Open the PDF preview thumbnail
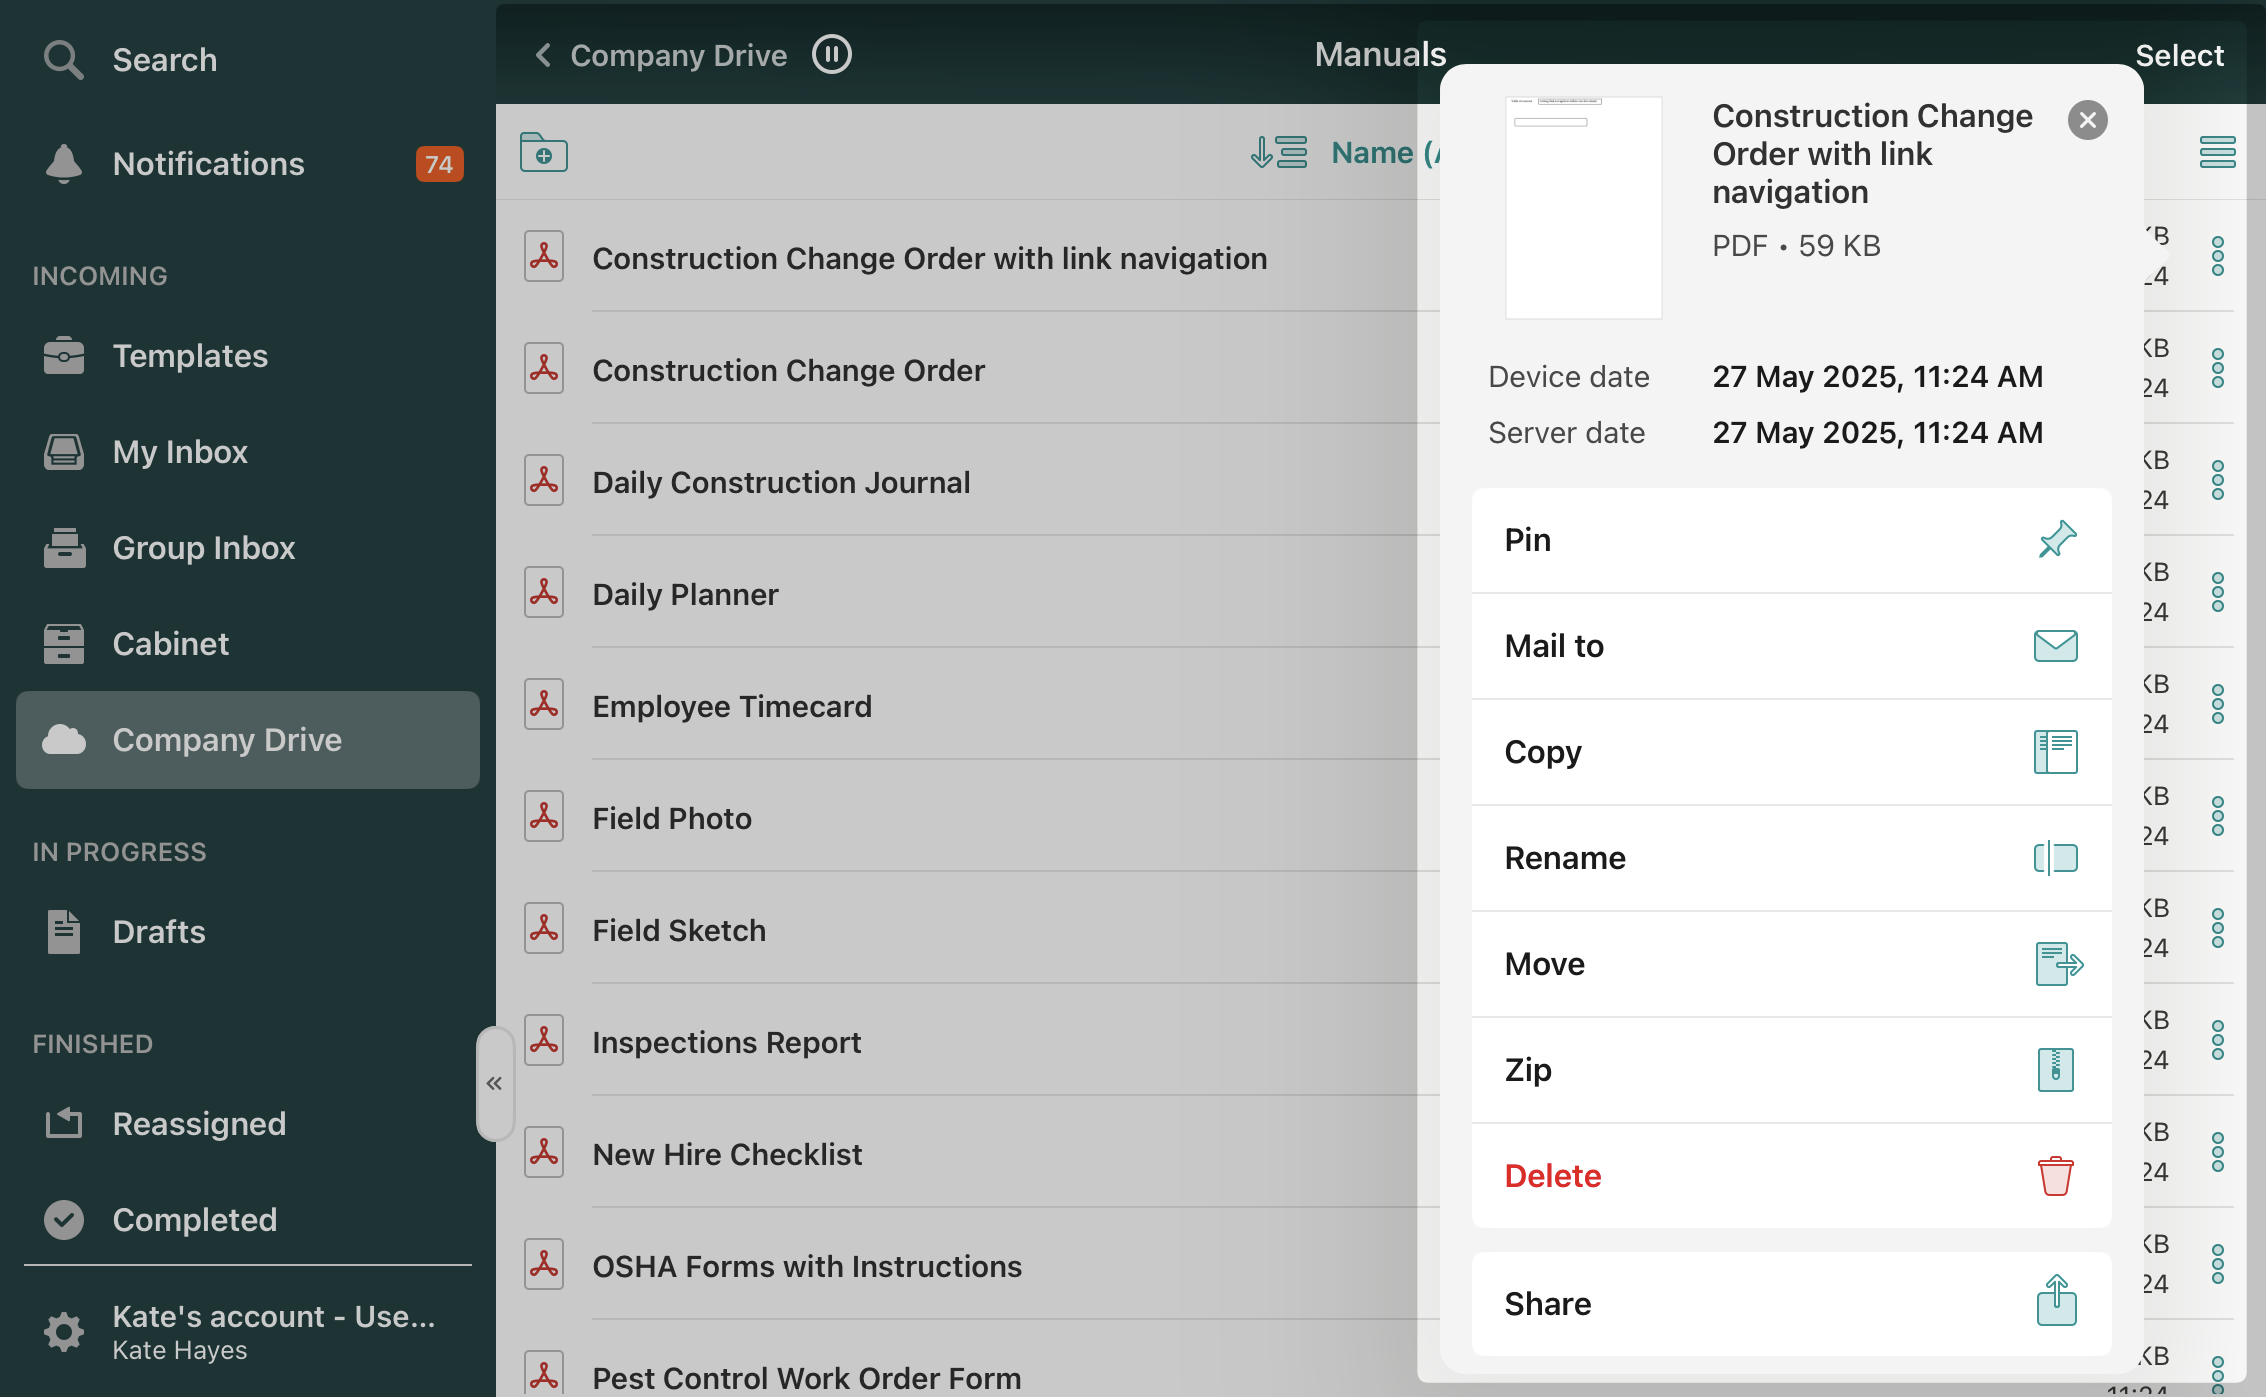This screenshot has width=2266, height=1397. (x=1583, y=208)
